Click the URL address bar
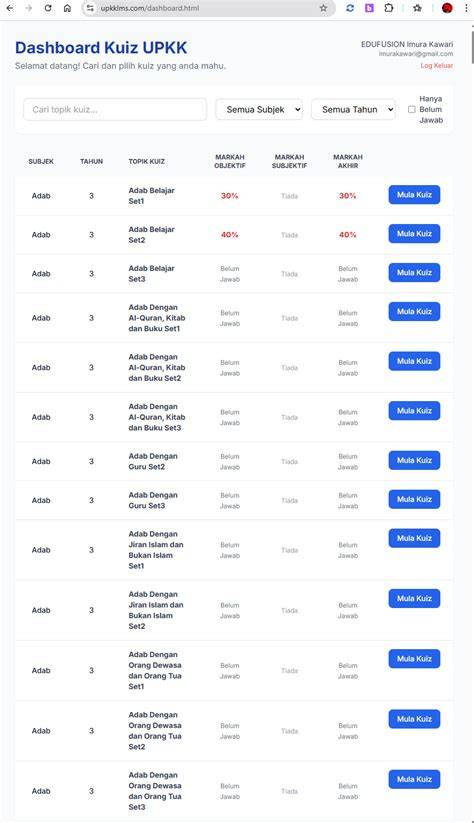 [207, 8]
